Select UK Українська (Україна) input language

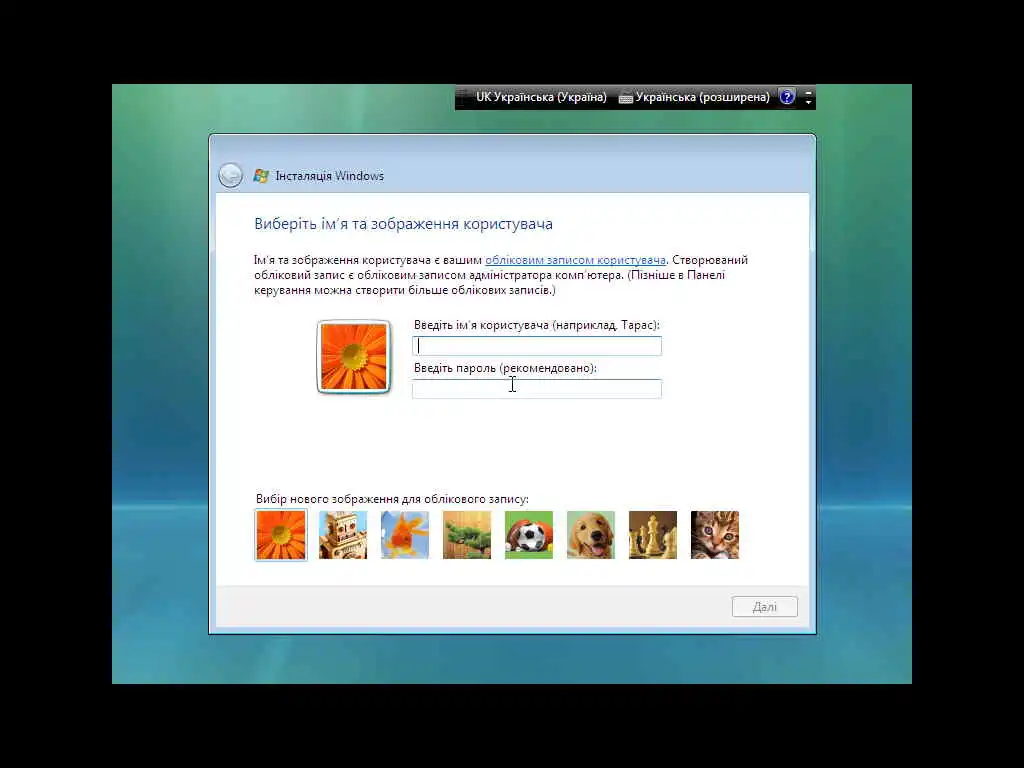[x=541, y=97]
